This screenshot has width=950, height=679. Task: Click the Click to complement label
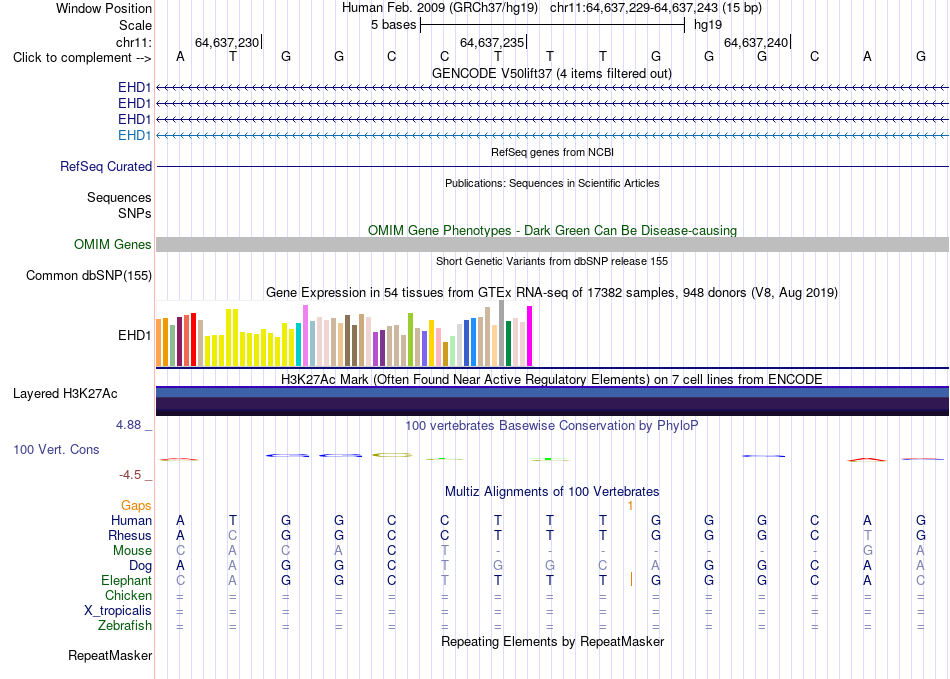[82, 58]
